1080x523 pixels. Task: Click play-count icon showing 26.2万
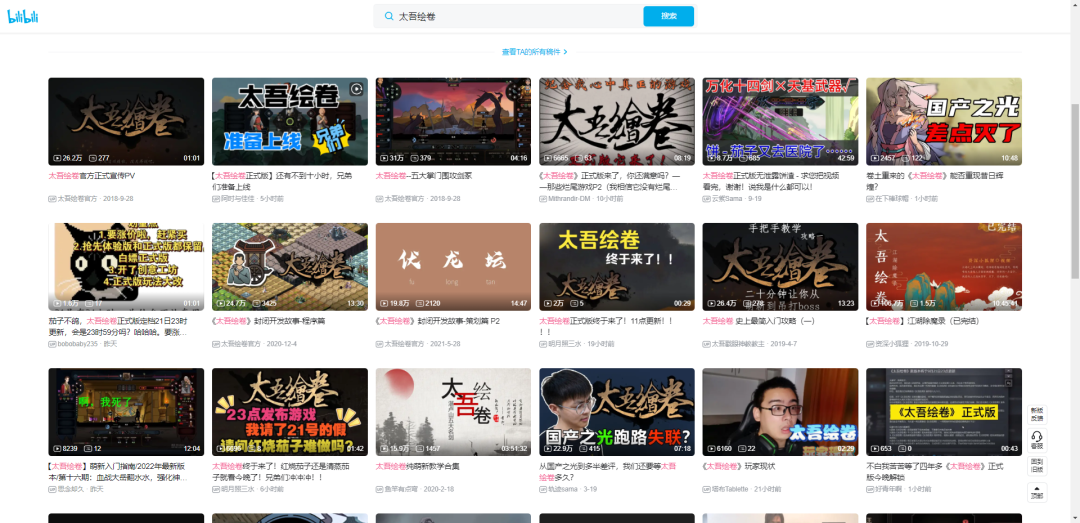point(57,158)
